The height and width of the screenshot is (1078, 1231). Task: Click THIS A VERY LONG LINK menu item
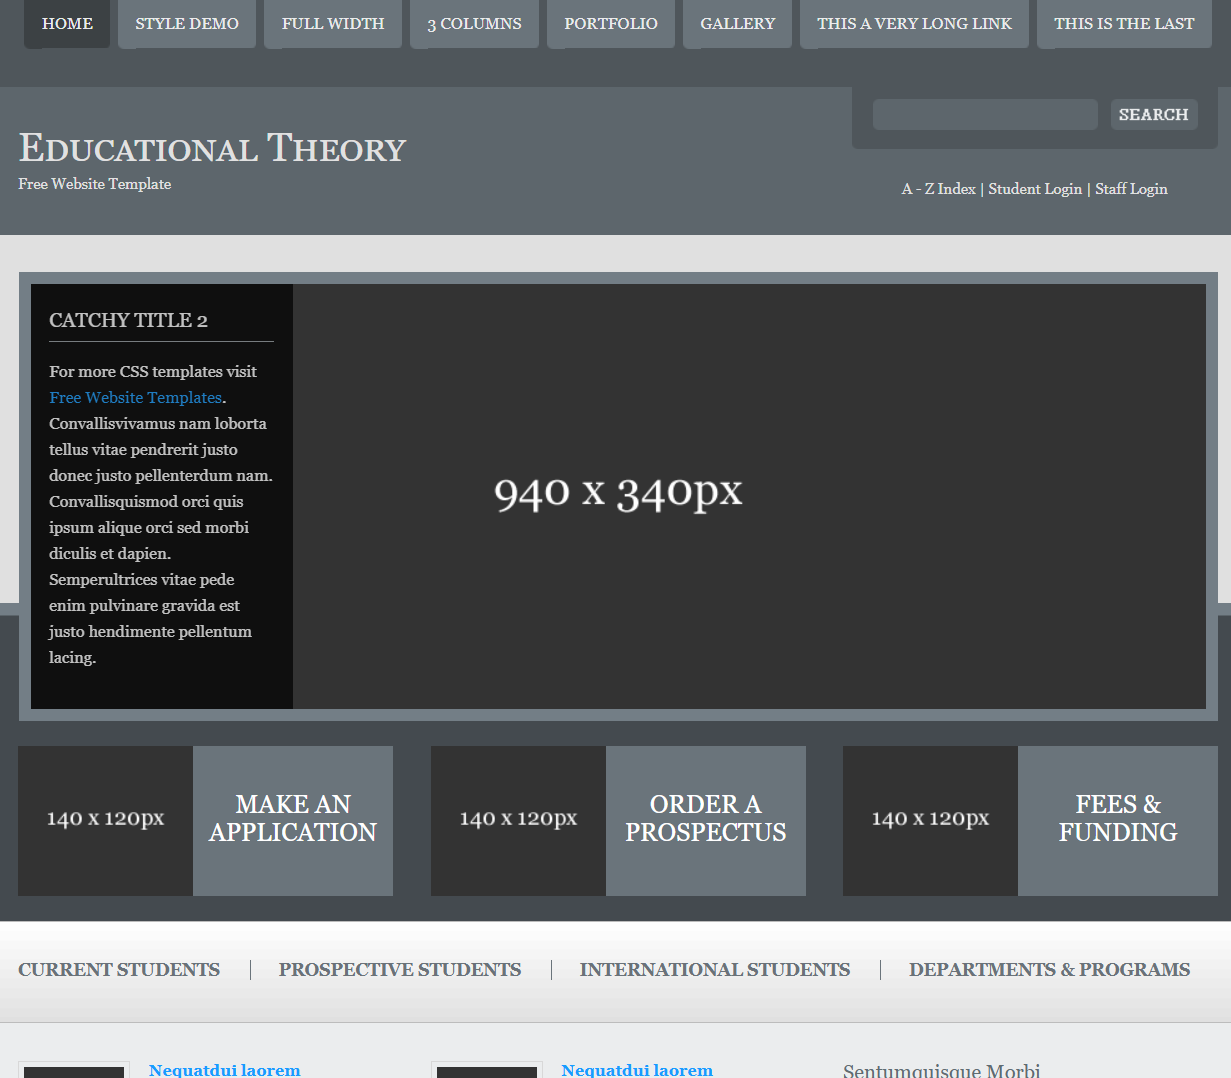(913, 23)
